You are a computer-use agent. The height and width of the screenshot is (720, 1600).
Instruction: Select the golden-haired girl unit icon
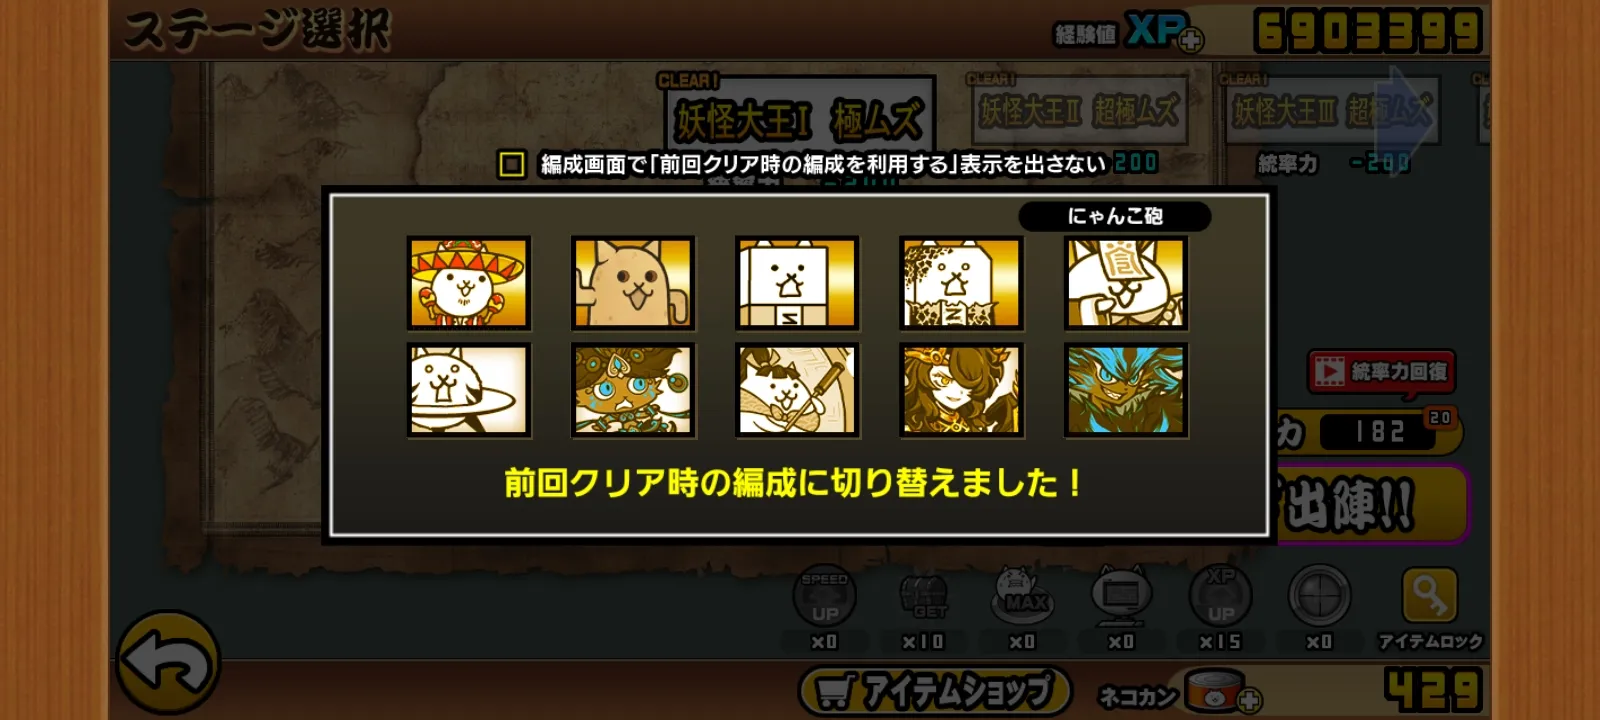click(961, 390)
